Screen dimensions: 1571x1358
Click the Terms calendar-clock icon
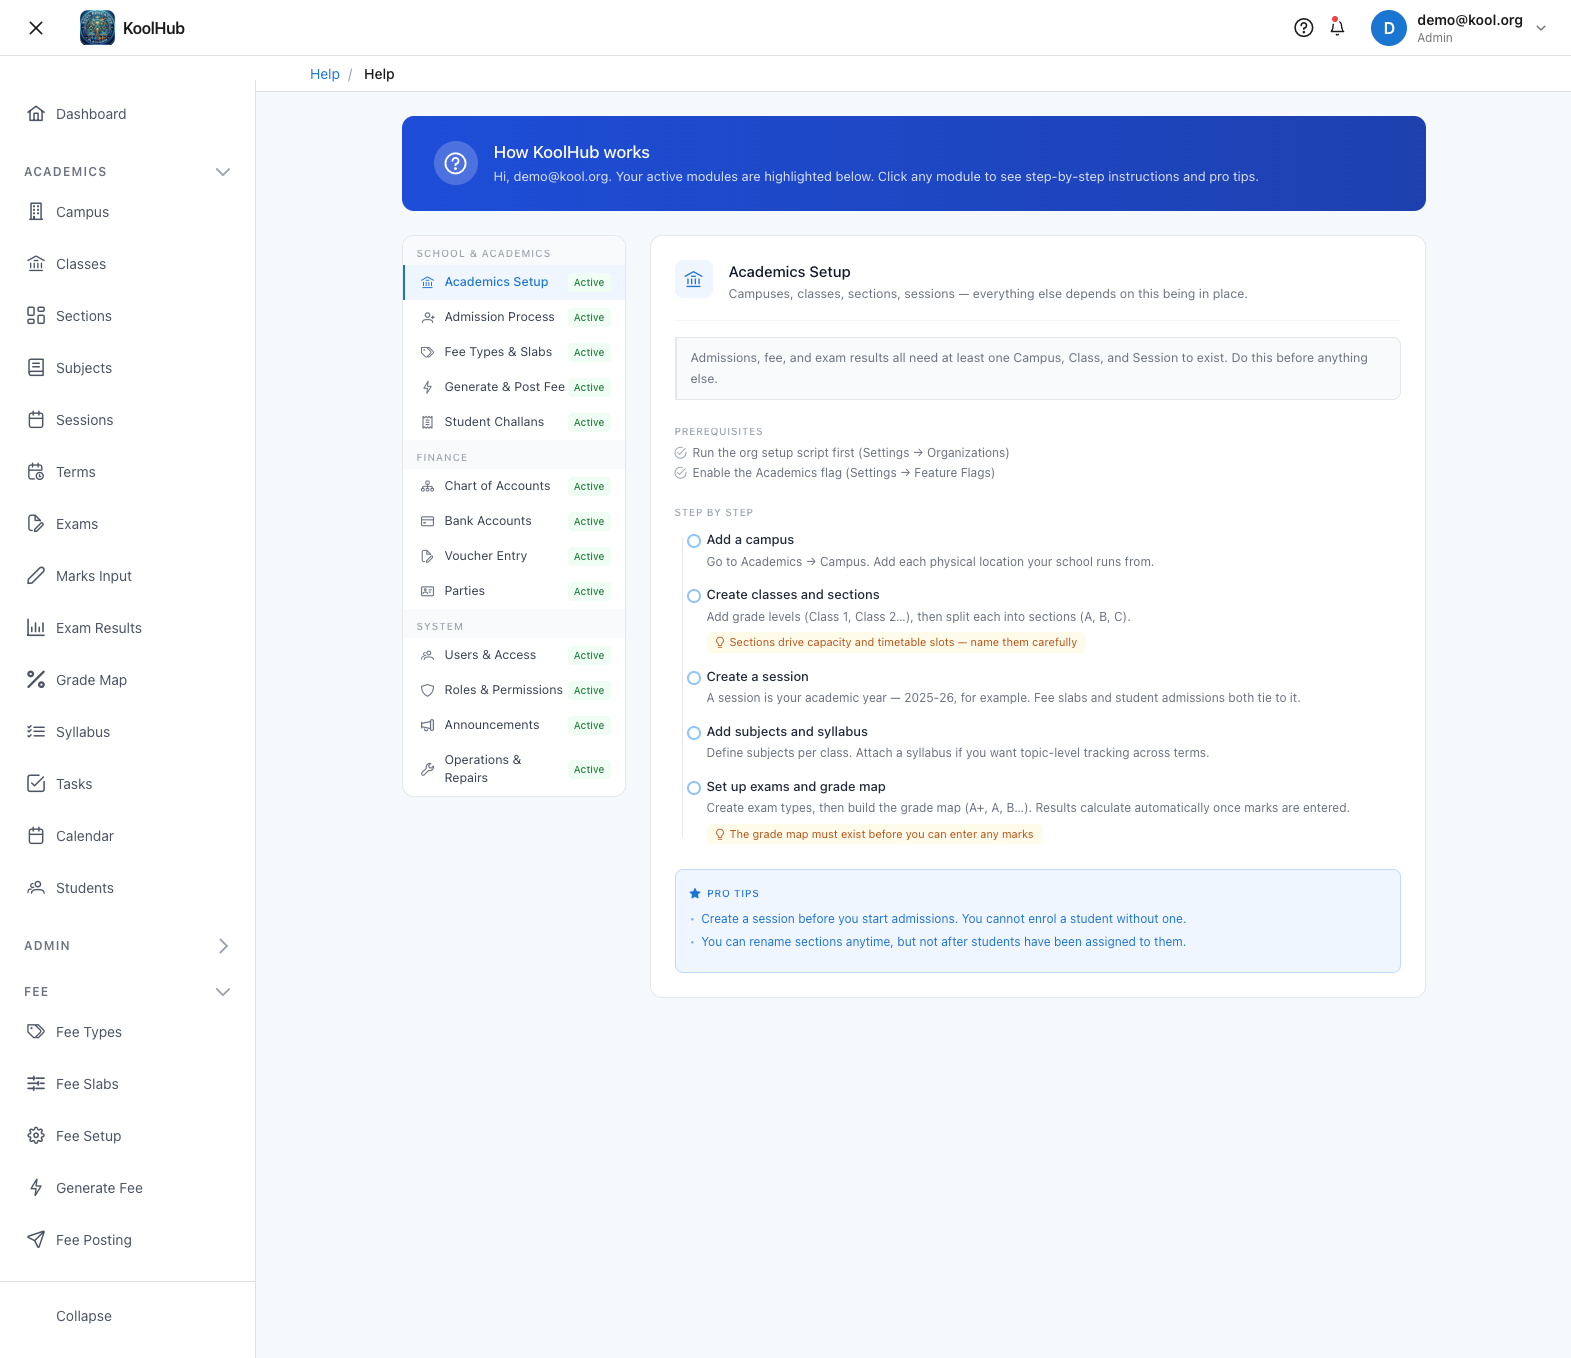coord(36,472)
